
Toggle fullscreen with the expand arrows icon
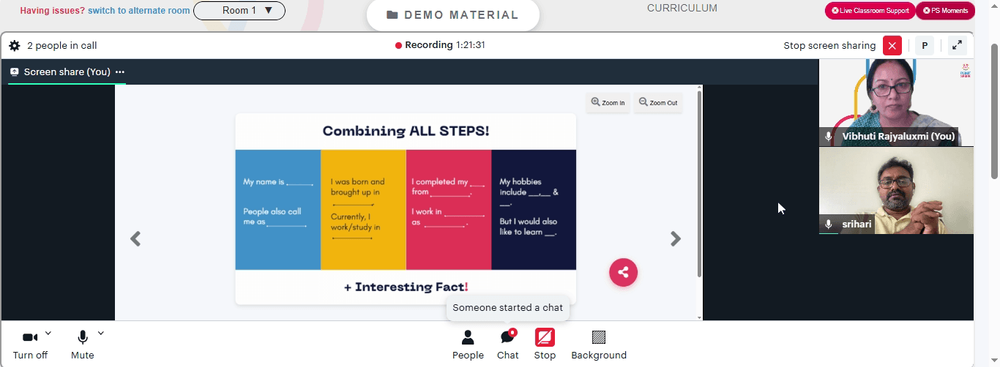(957, 46)
